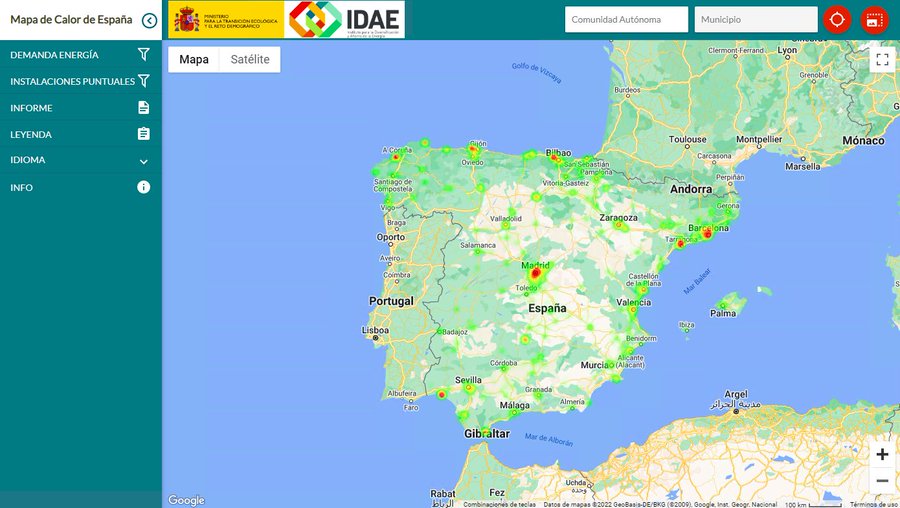Click the Bilbao label on map
Viewport: 900px width, 508px height.
tap(558, 153)
